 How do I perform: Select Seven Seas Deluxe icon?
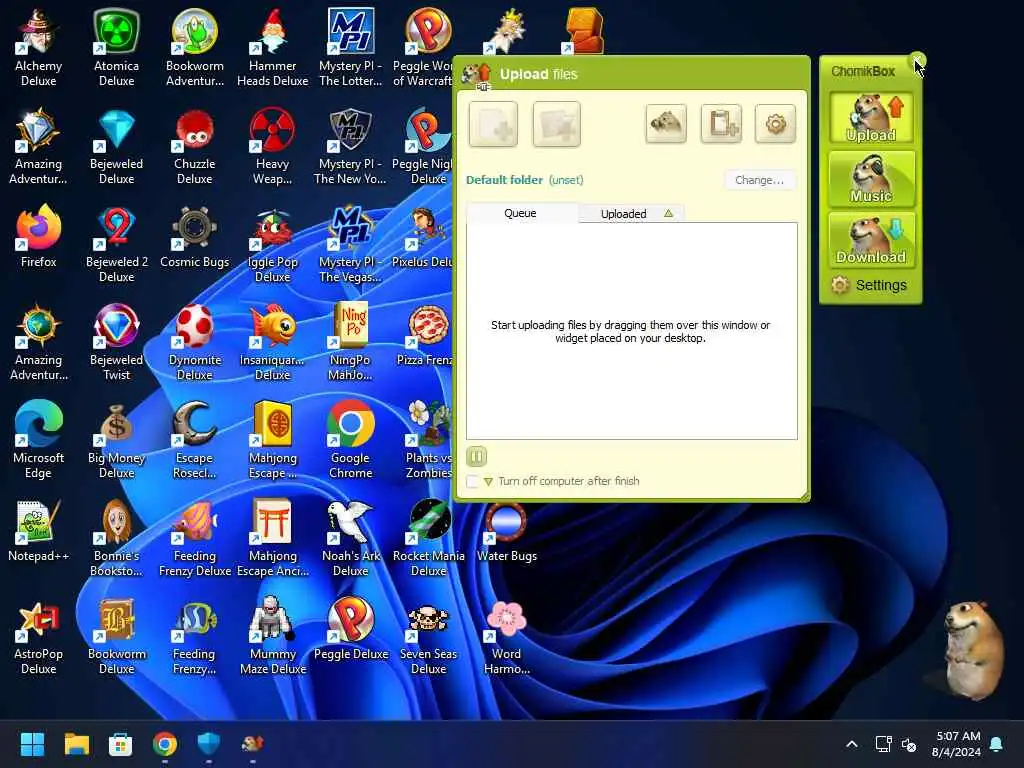click(428, 637)
